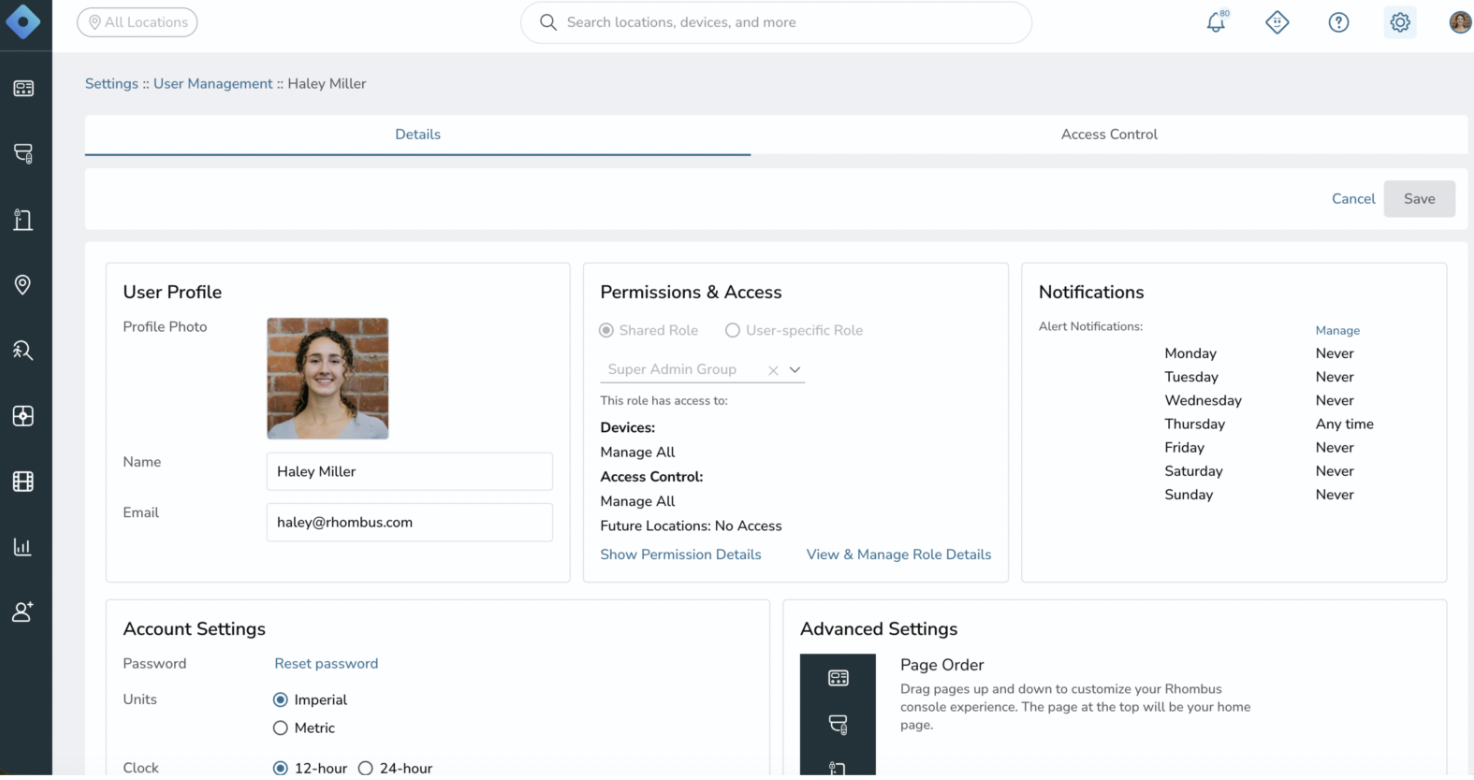Open the video wall icon in sidebar

click(x=23, y=415)
